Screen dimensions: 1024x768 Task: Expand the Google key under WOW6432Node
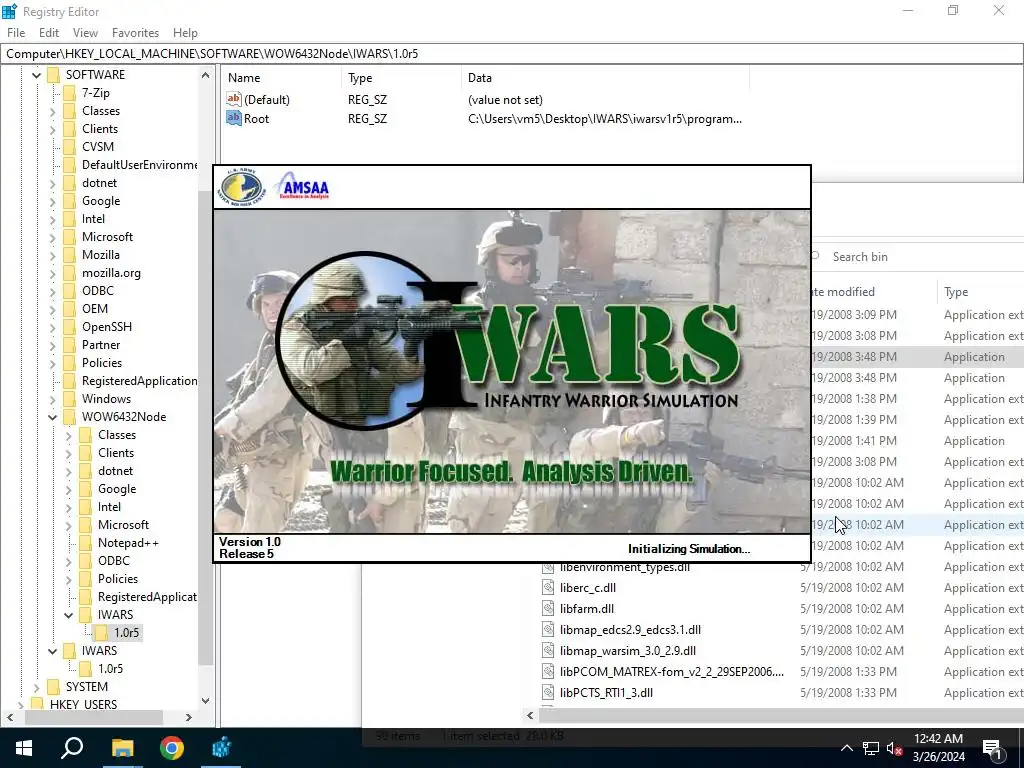click(69, 489)
